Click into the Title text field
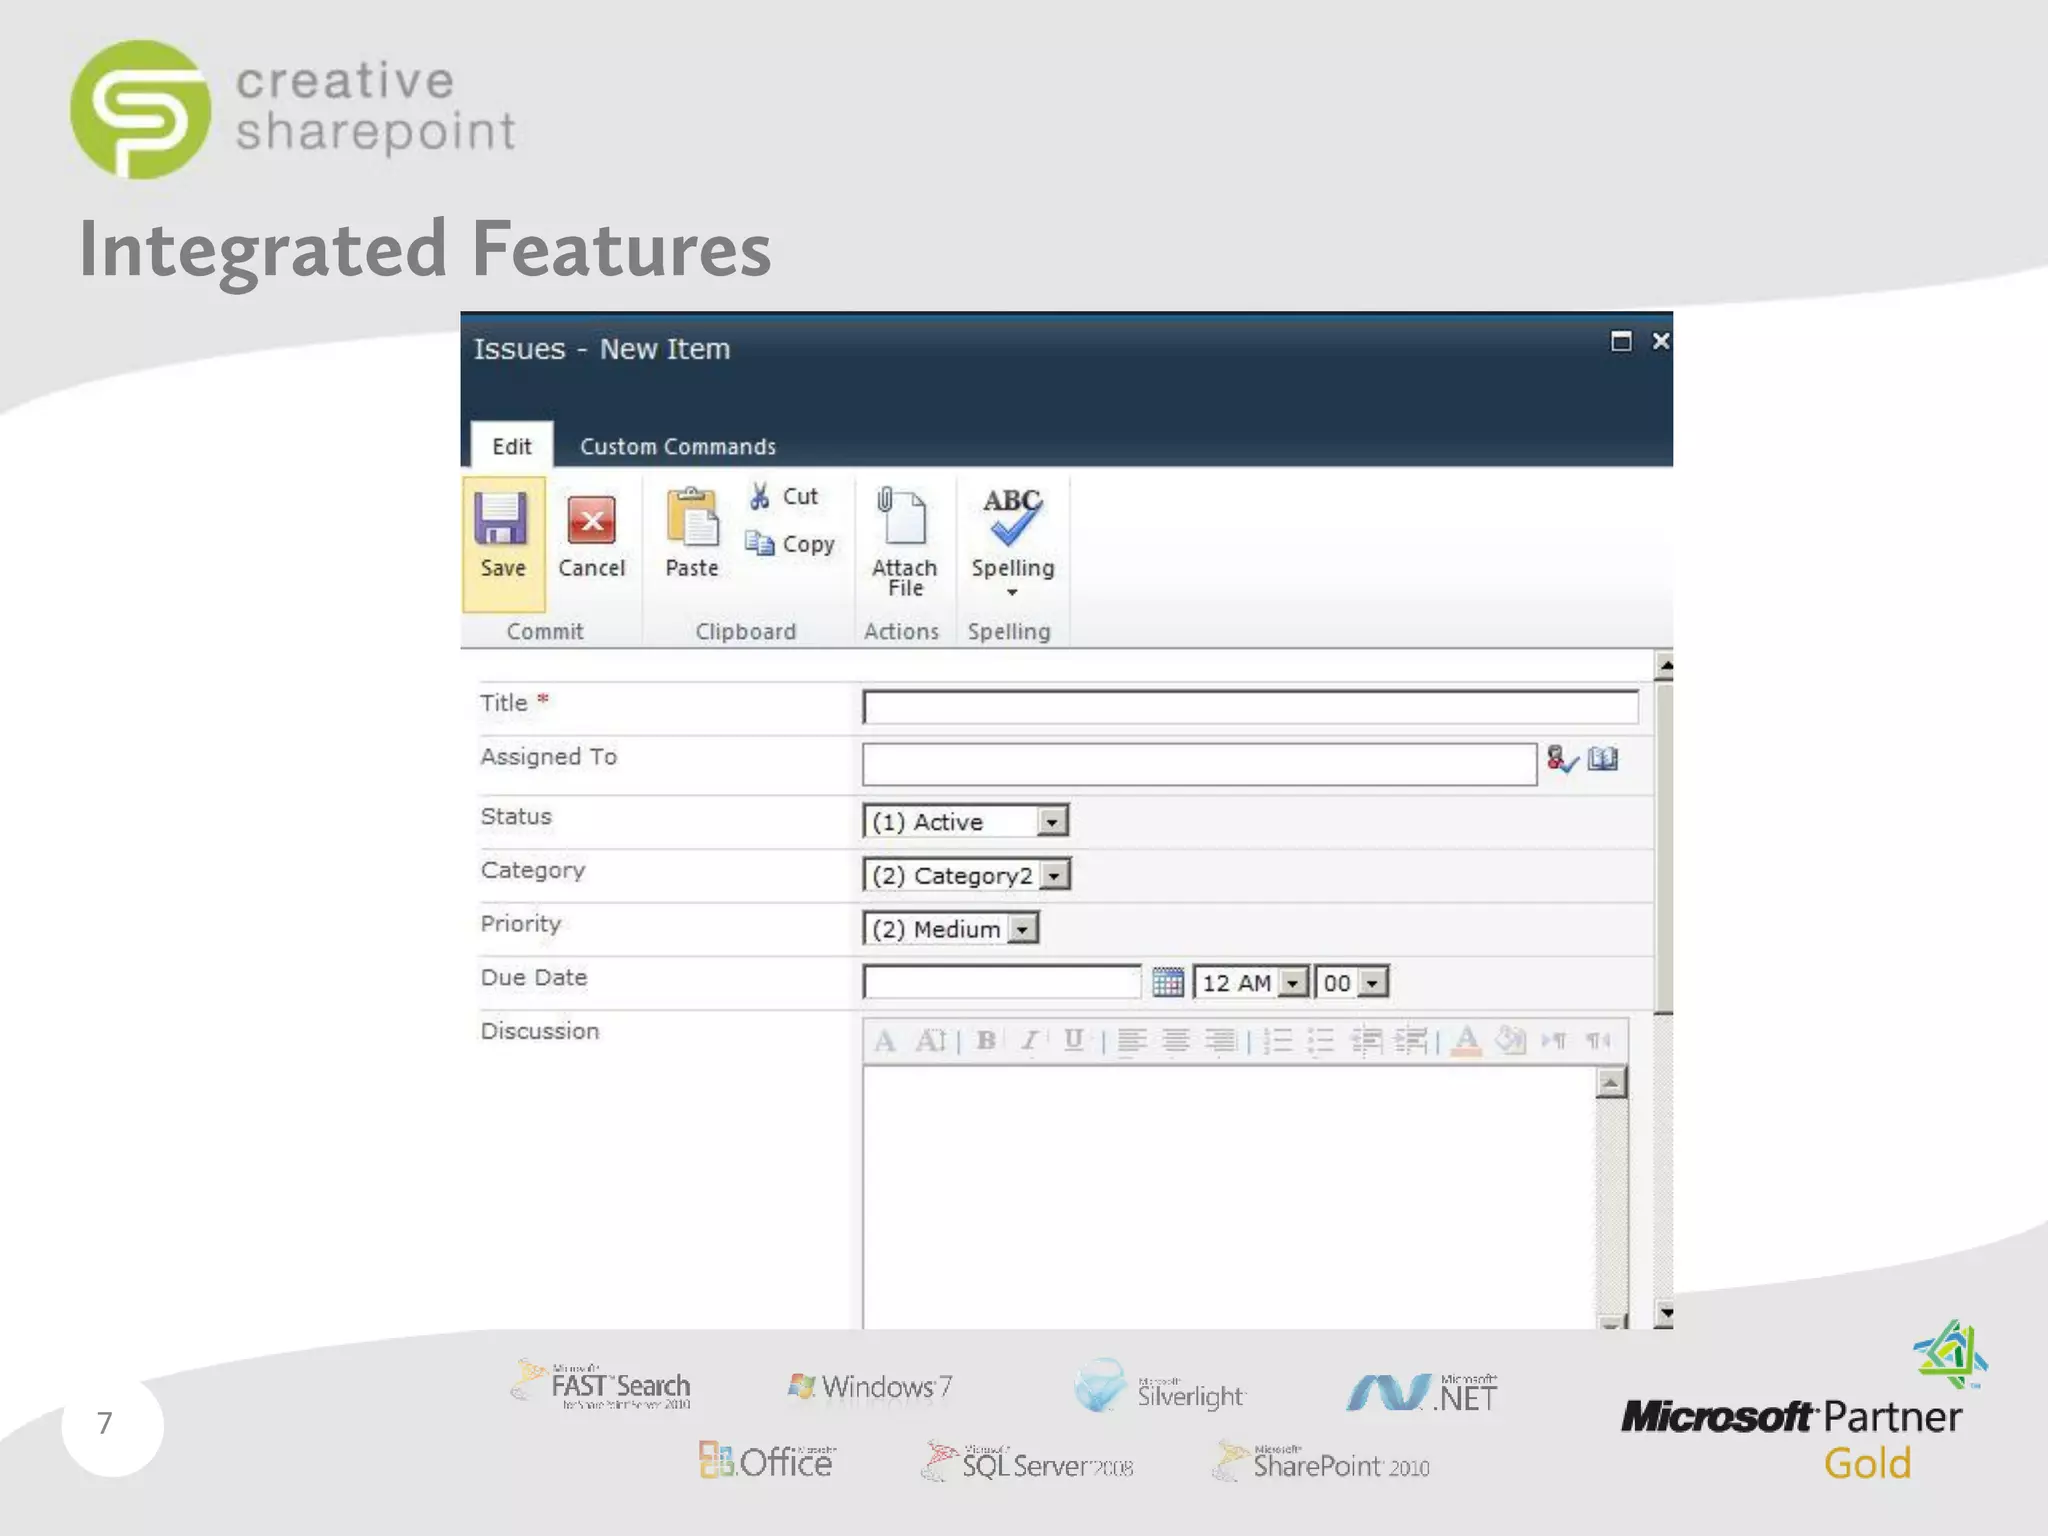The height and width of the screenshot is (1536, 2048). point(1249,707)
